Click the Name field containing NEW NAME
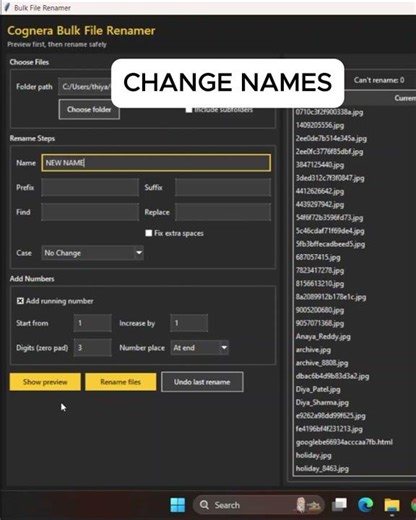 point(156,163)
